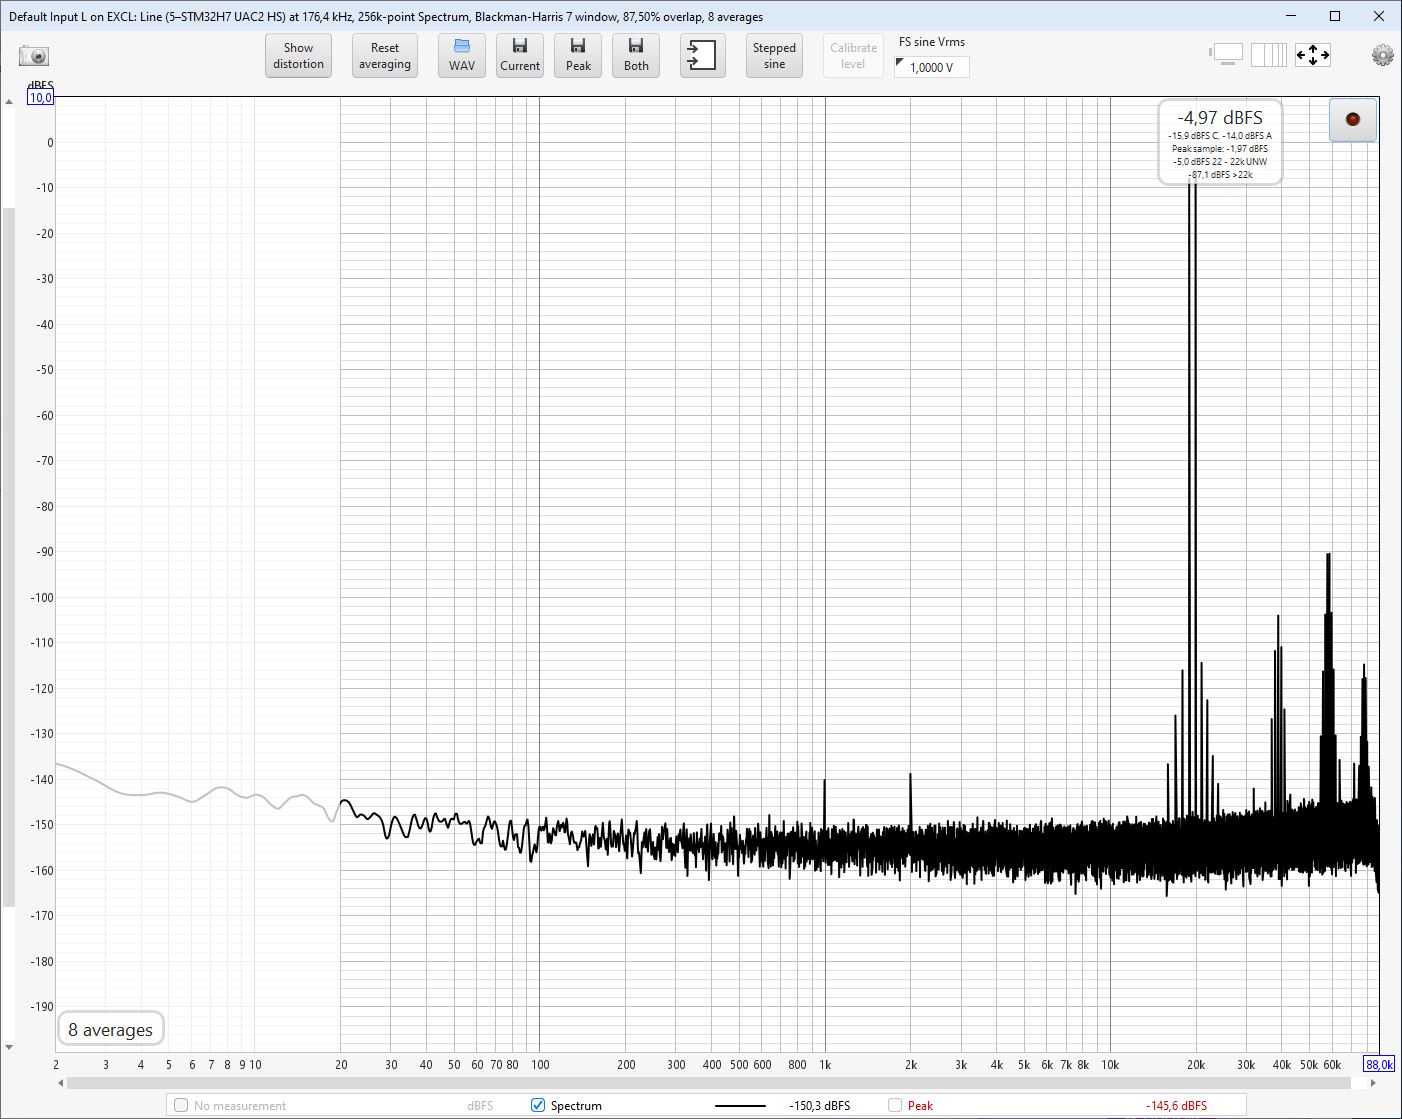Screen dimensions: 1402x1119
Task: Click the top Y-axis limit 10,0 box
Action: (41, 98)
